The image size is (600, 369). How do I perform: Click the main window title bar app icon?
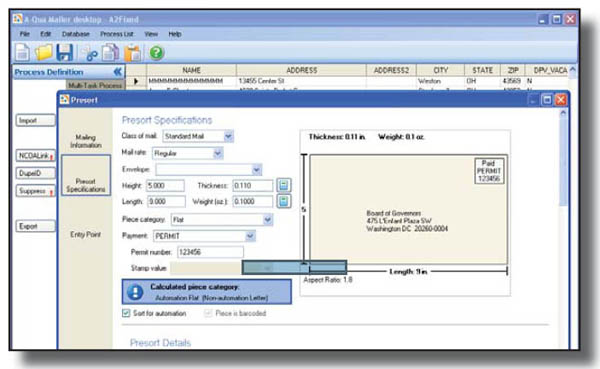[x=18, y=19]
